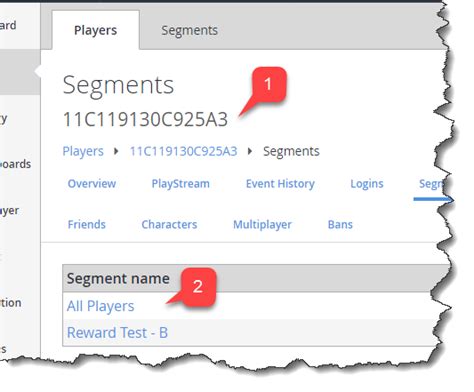474x392 pixels.
Task: Click the red callout marker 1
Action: [x=269, y=84]
